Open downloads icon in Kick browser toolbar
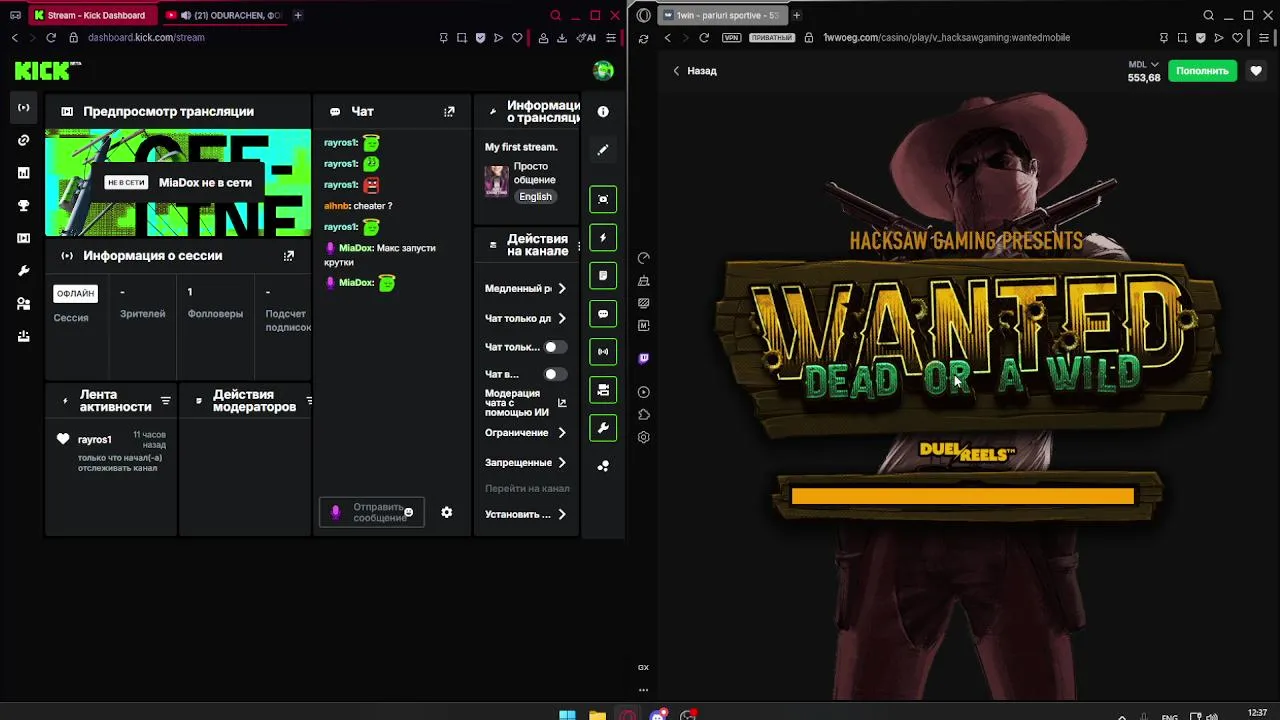1280x720 pixels. point(562,38)
